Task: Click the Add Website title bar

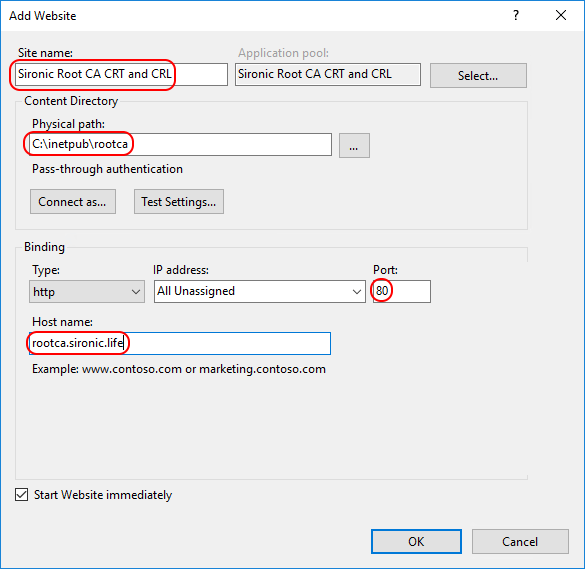Action: [x=261, y=16]
